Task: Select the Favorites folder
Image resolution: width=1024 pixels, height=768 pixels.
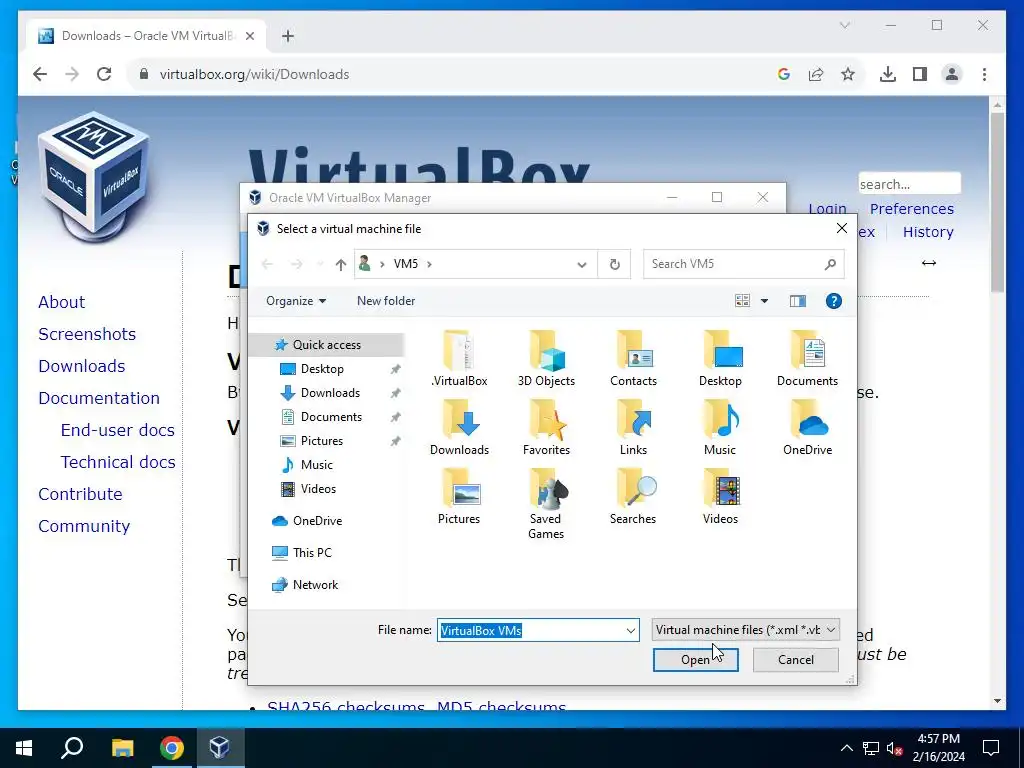Action: (x=546, y=428)
